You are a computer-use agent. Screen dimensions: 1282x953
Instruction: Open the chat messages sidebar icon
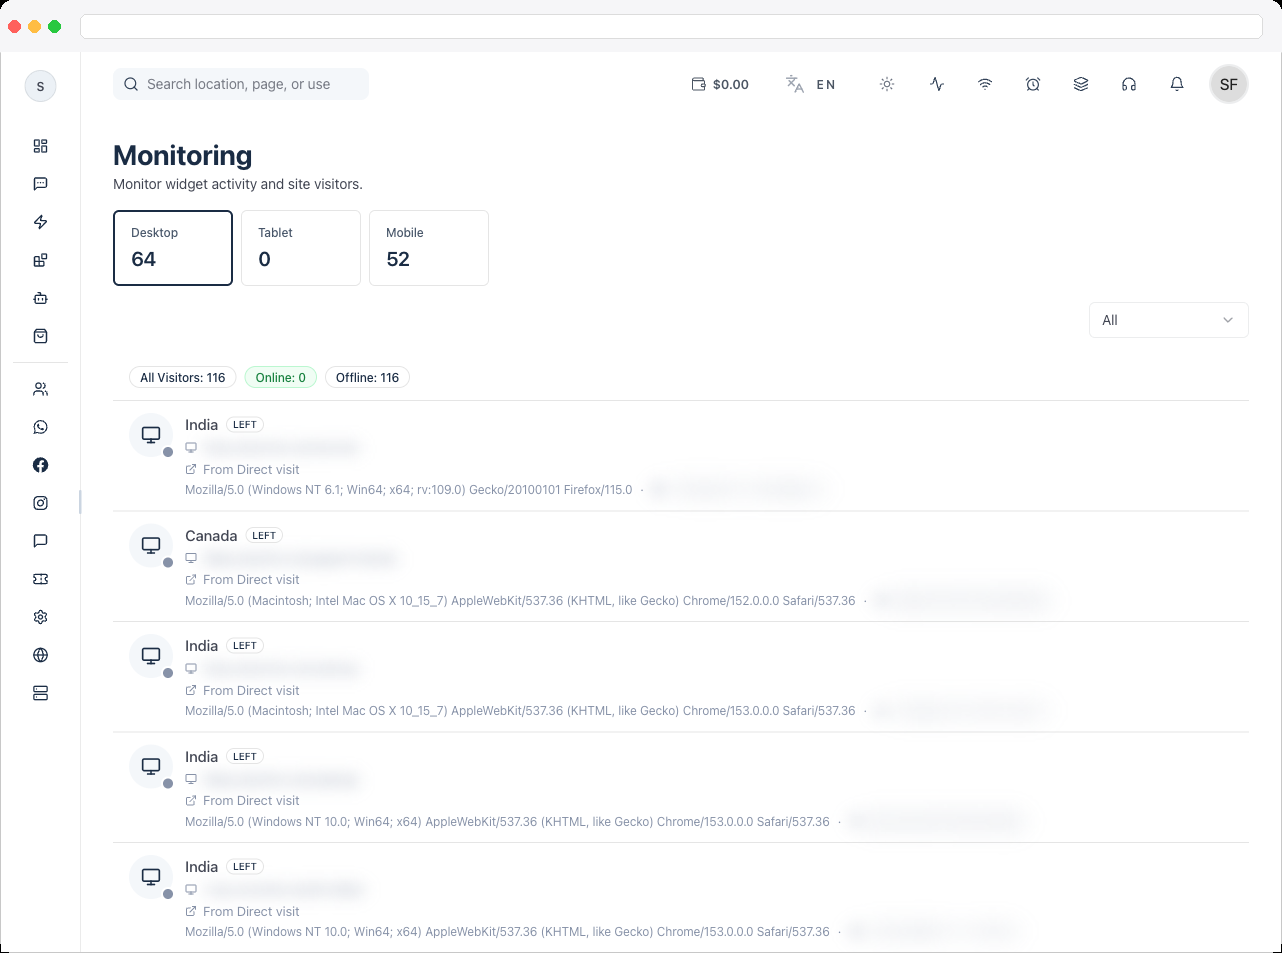[40, 184]
